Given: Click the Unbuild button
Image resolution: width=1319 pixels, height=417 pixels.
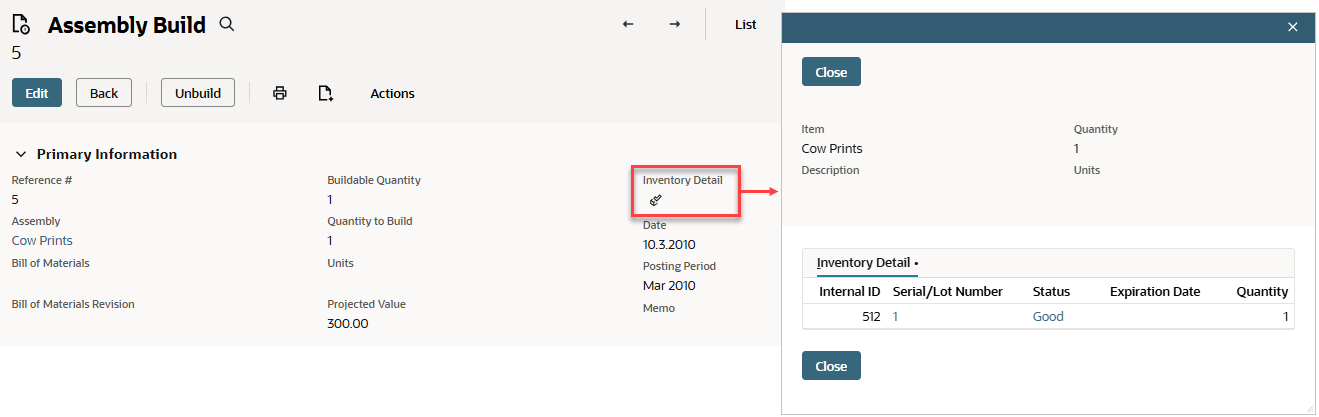Looking at the screenshot, I should [198, 93].
